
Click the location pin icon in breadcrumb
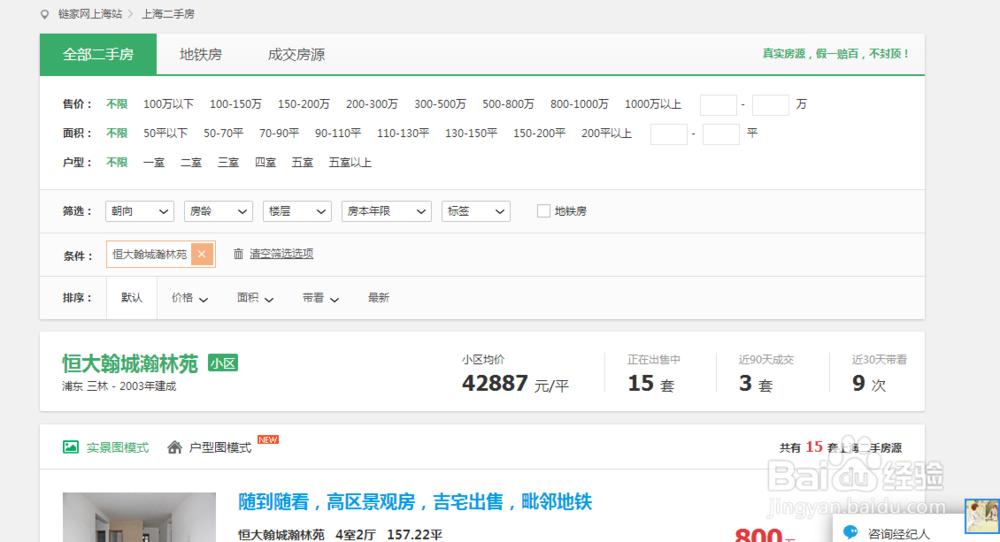point(45,14)
